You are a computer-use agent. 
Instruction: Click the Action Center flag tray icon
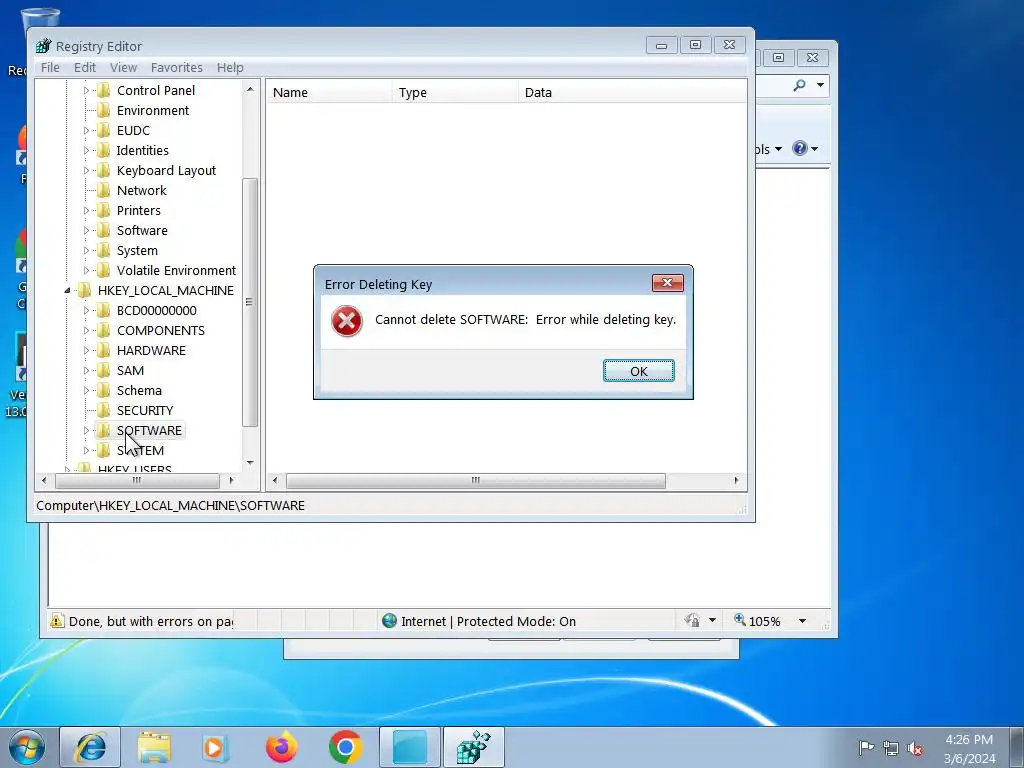tap(867, 747)
